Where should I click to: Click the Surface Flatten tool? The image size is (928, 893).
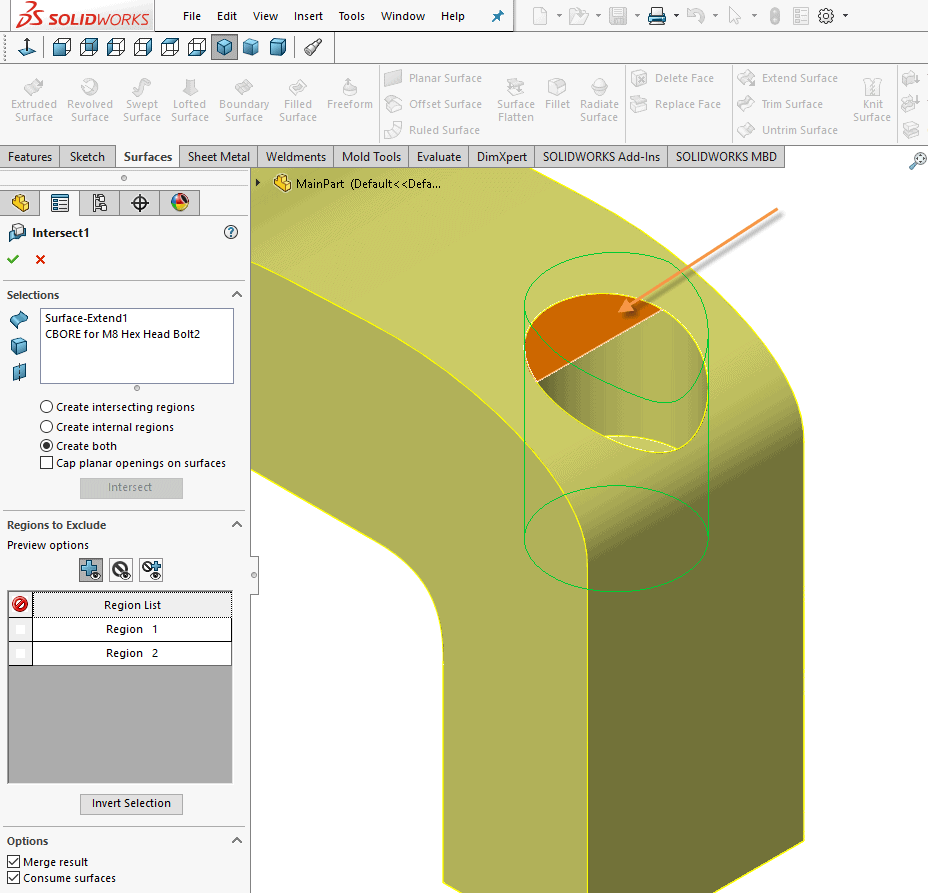pyautogui.click(x=515, y=100)
